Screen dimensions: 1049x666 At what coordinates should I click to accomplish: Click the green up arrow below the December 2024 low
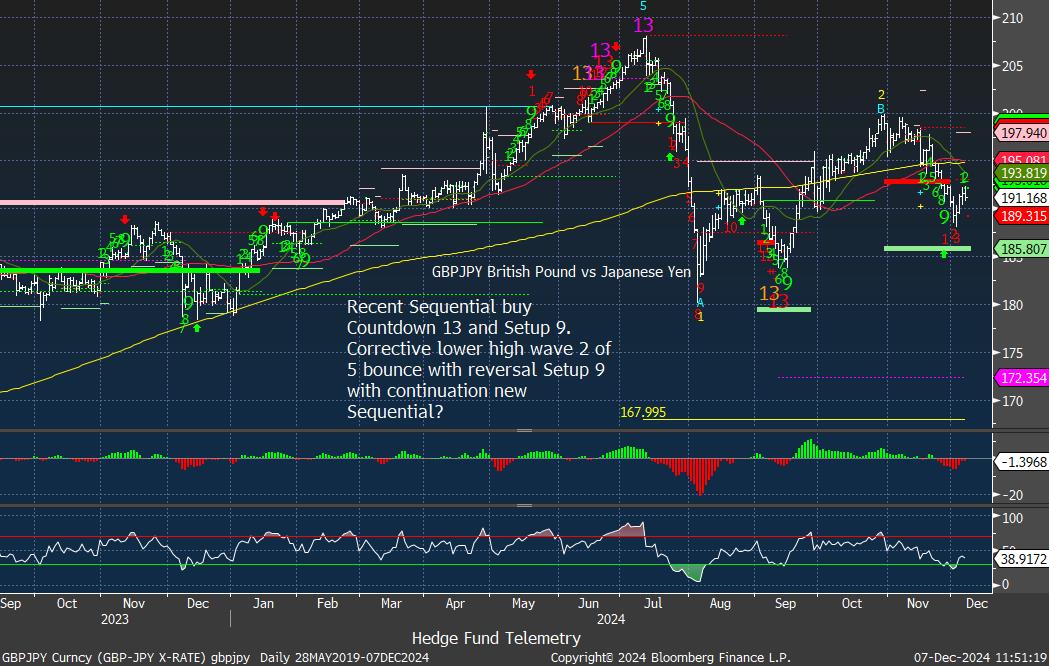[x=944, y=255]
